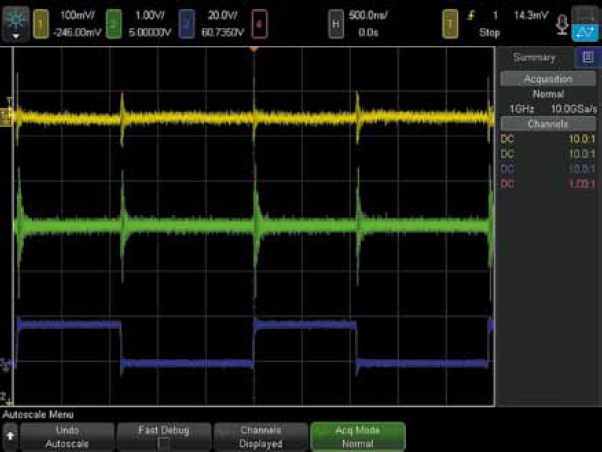Click the yellow DC 10.0:1 row

(548, 139)
